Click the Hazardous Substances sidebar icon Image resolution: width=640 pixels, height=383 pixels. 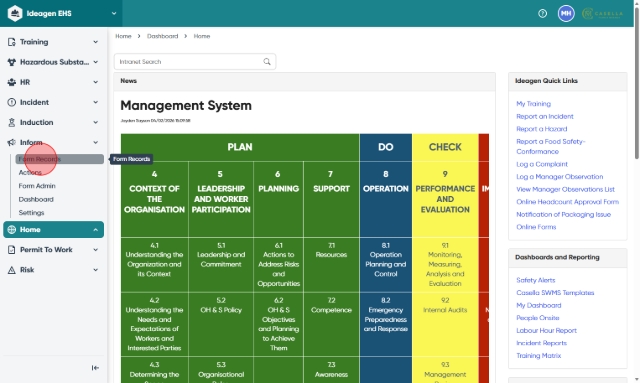click(x=11, y=62)
